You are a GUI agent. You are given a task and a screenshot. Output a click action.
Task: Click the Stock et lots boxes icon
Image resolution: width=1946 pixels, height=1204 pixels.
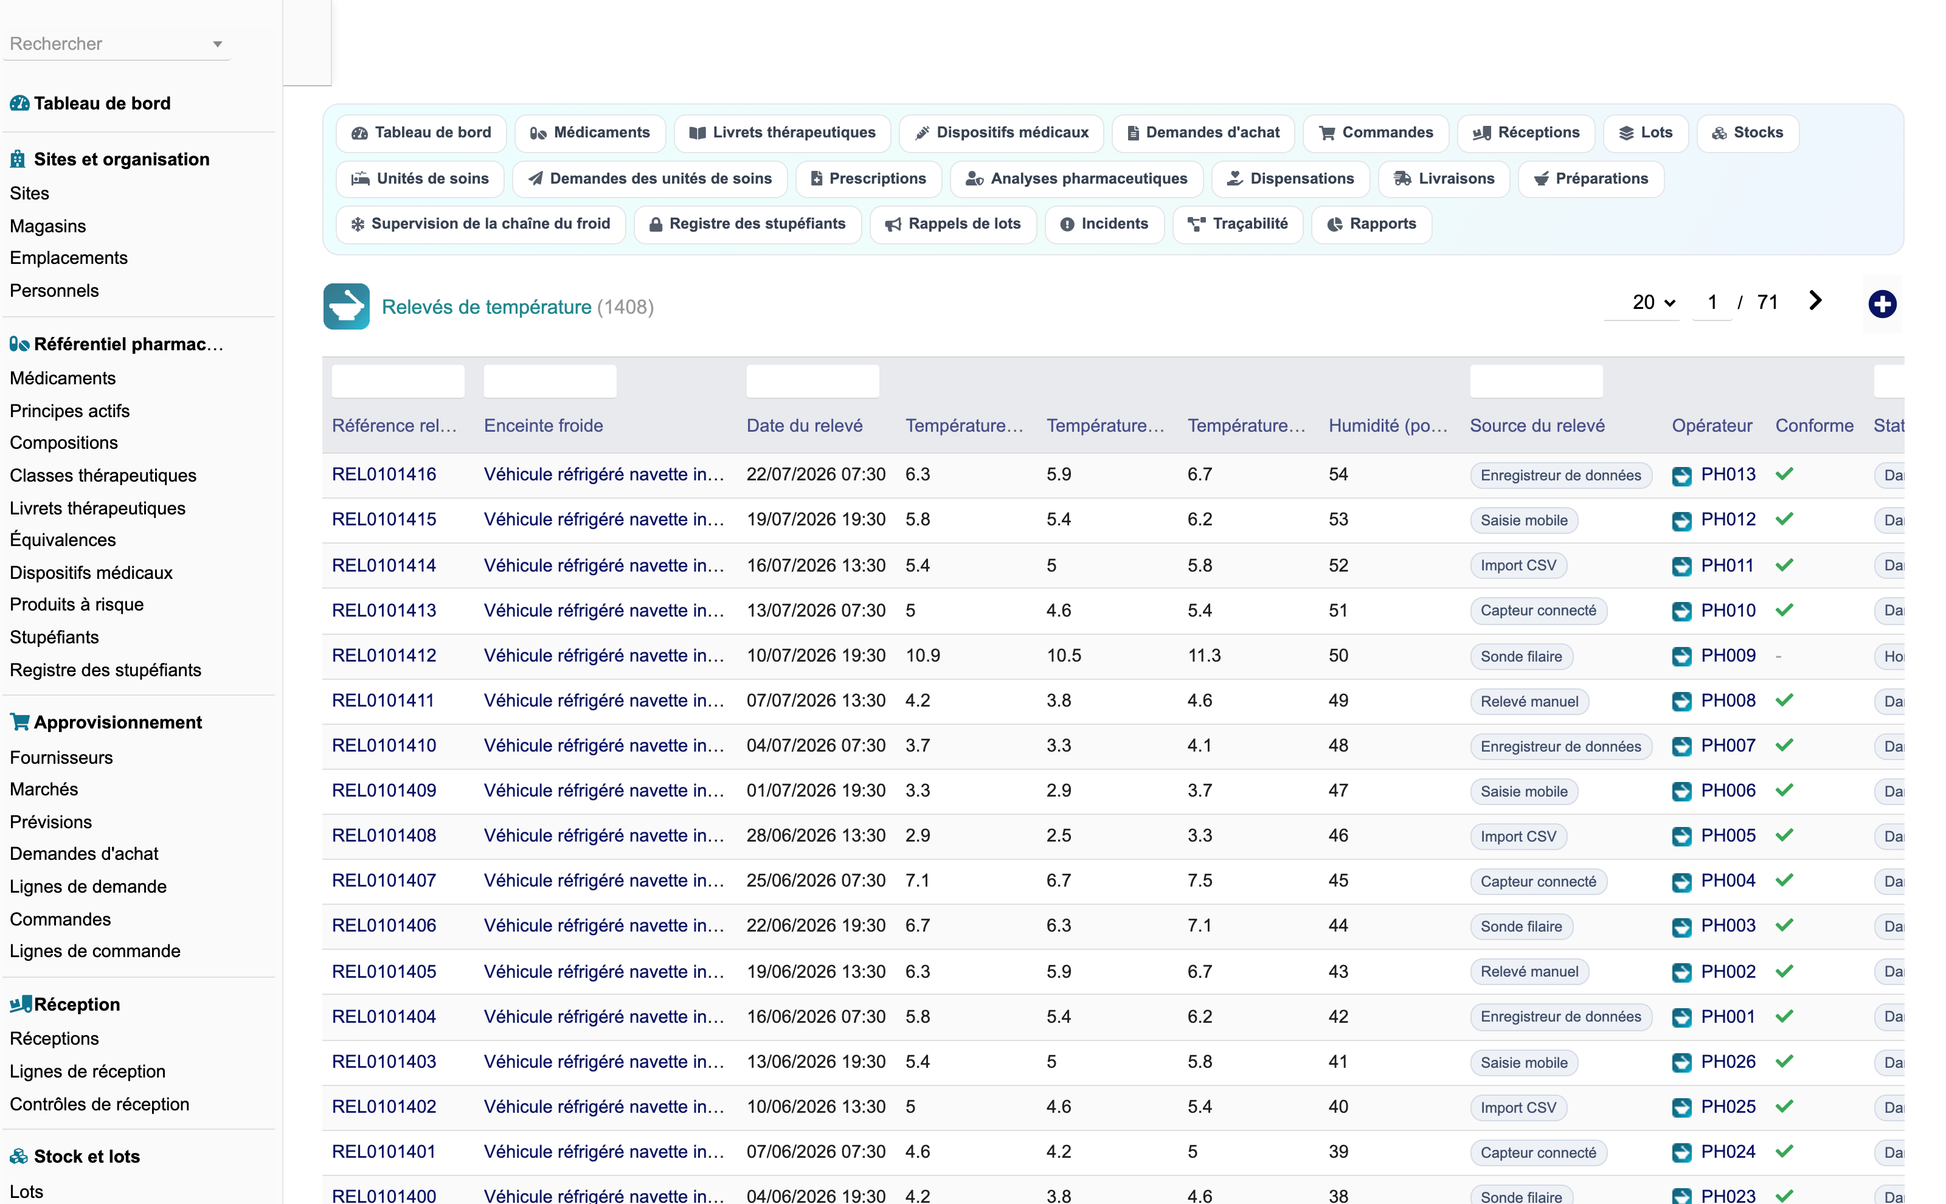point(19,1156)
